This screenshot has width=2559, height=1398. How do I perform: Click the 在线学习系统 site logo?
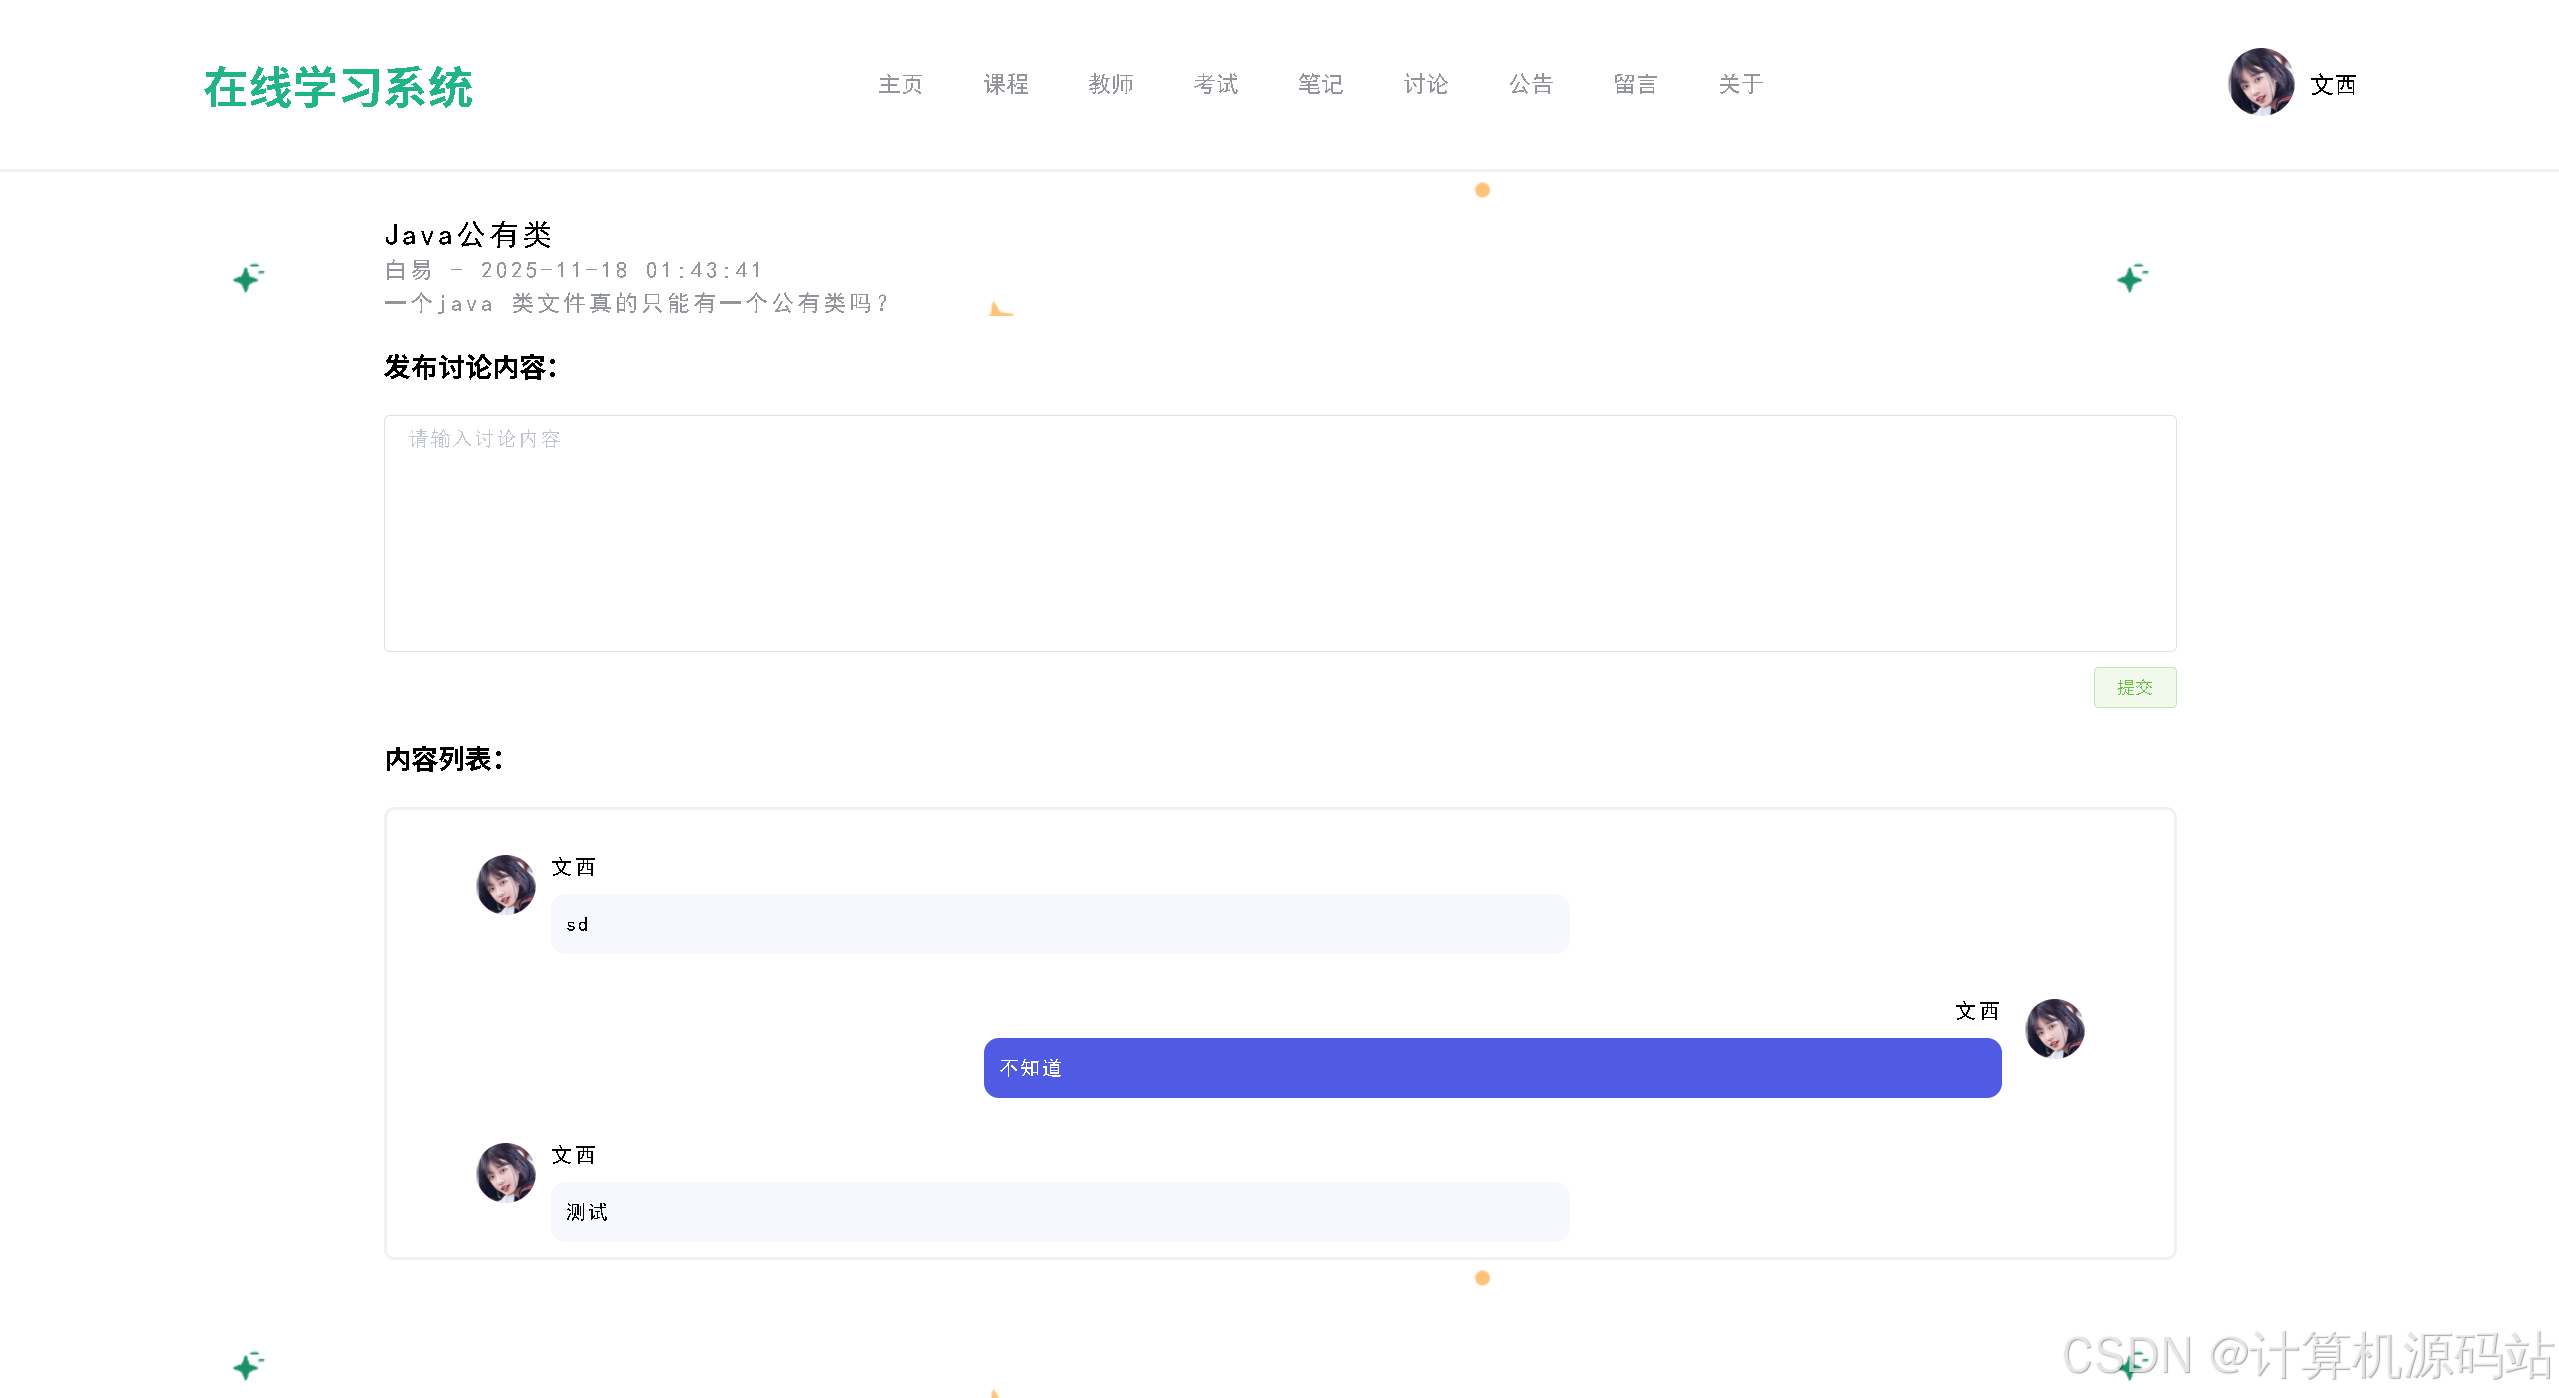click(338, 87)
